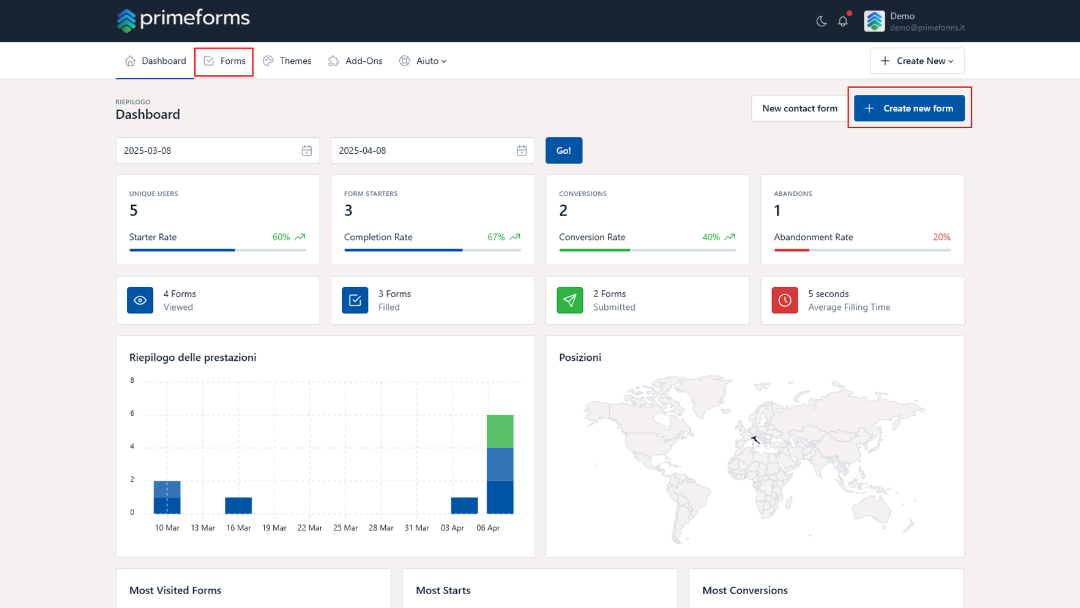The width and height of the screenshot is (1080, 608).
Task: Click the Demo user avatar
Action: (x=874, y=21)
